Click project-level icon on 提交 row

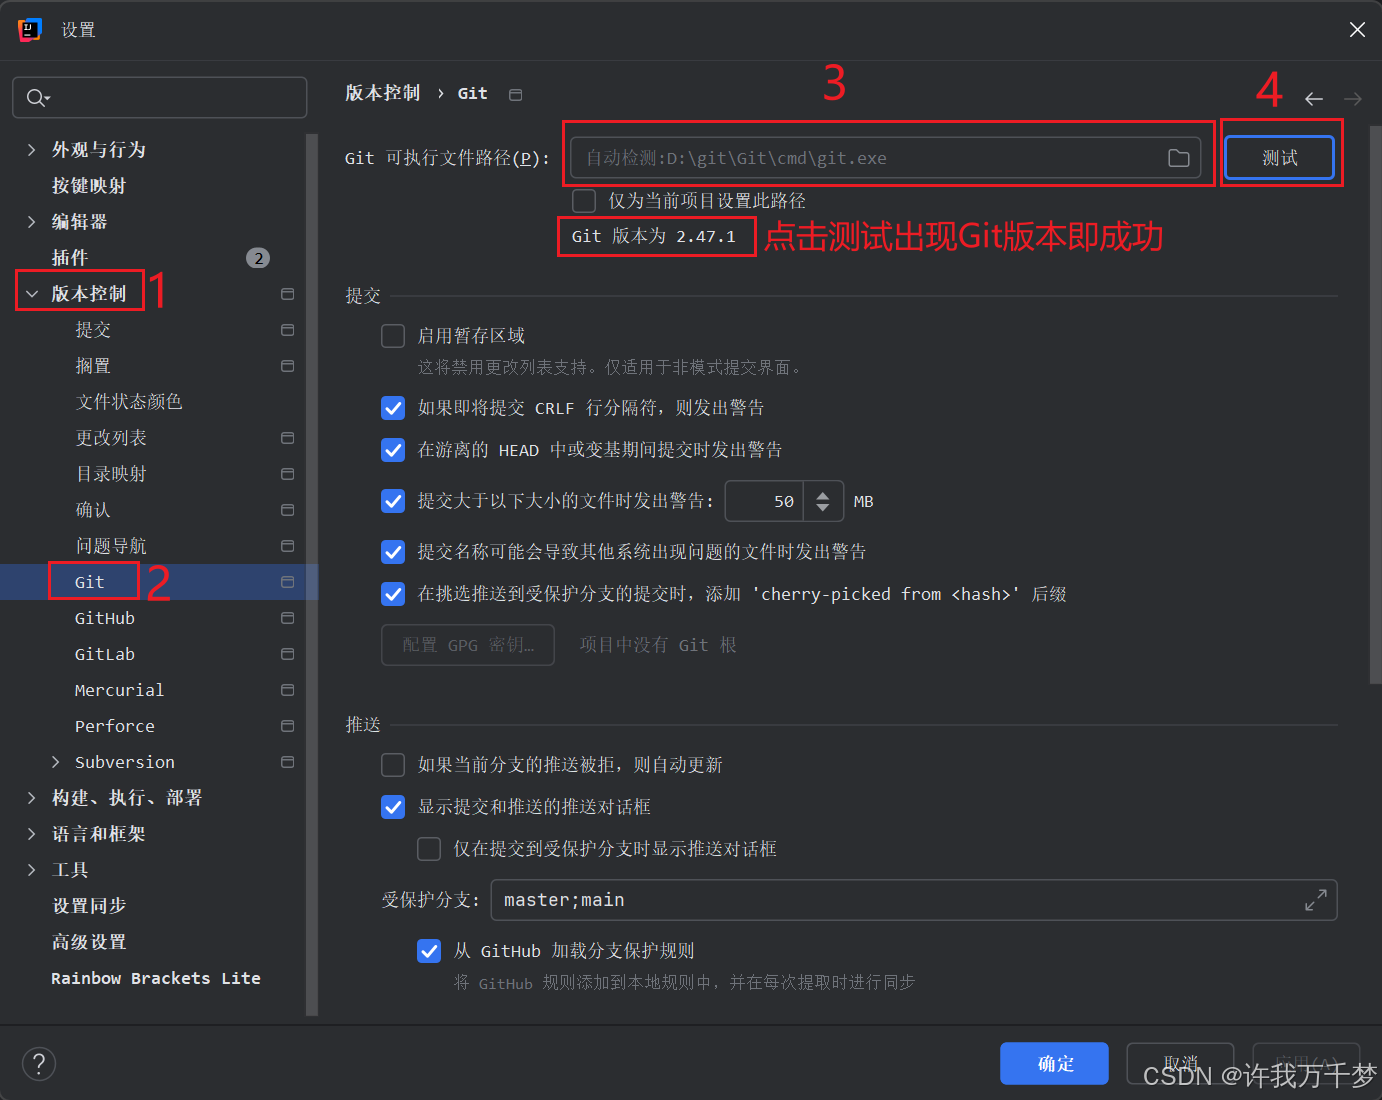[x=288, y=330]
